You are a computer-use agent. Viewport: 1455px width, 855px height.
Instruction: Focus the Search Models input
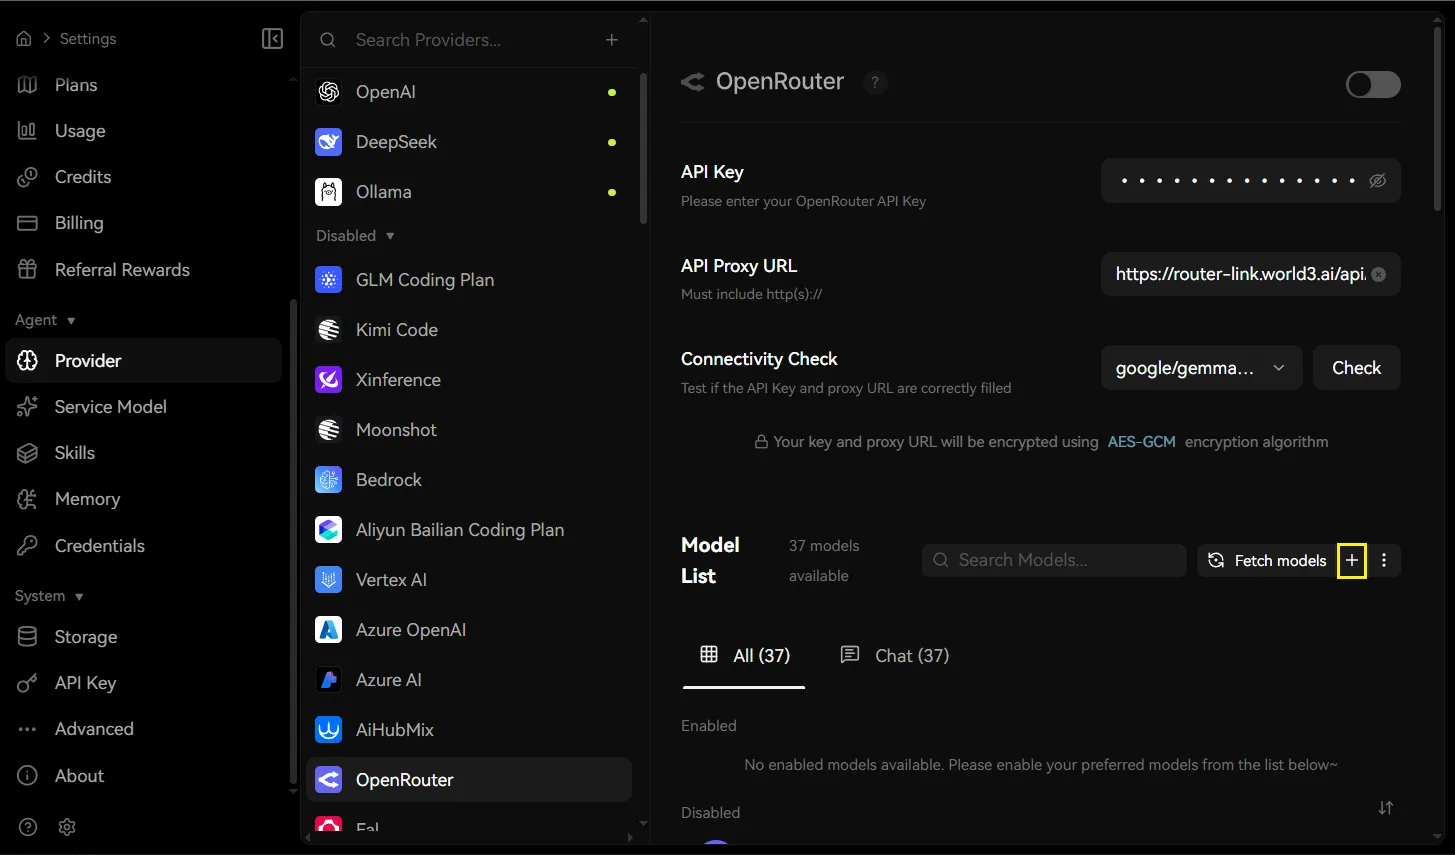tap(1054, 561)
